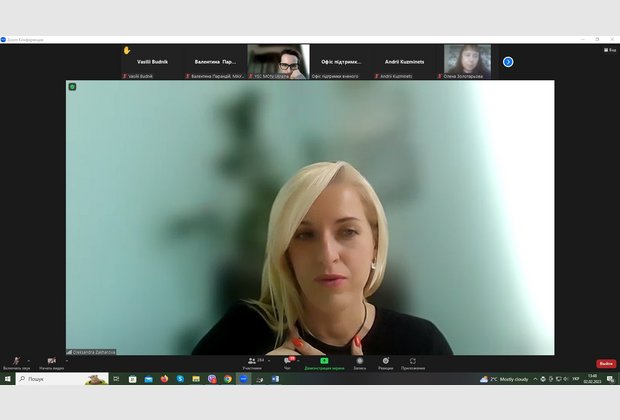Open Viber from the taskbar

pos(212,379)
